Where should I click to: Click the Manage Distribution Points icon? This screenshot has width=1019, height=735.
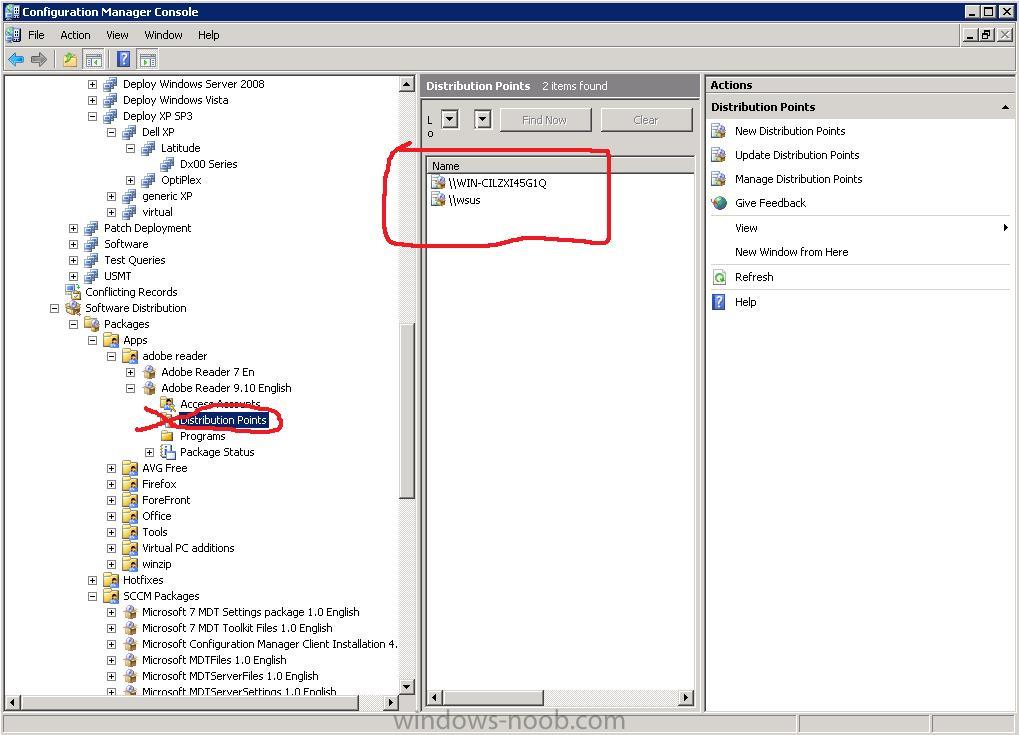click(x=719, y=179)
